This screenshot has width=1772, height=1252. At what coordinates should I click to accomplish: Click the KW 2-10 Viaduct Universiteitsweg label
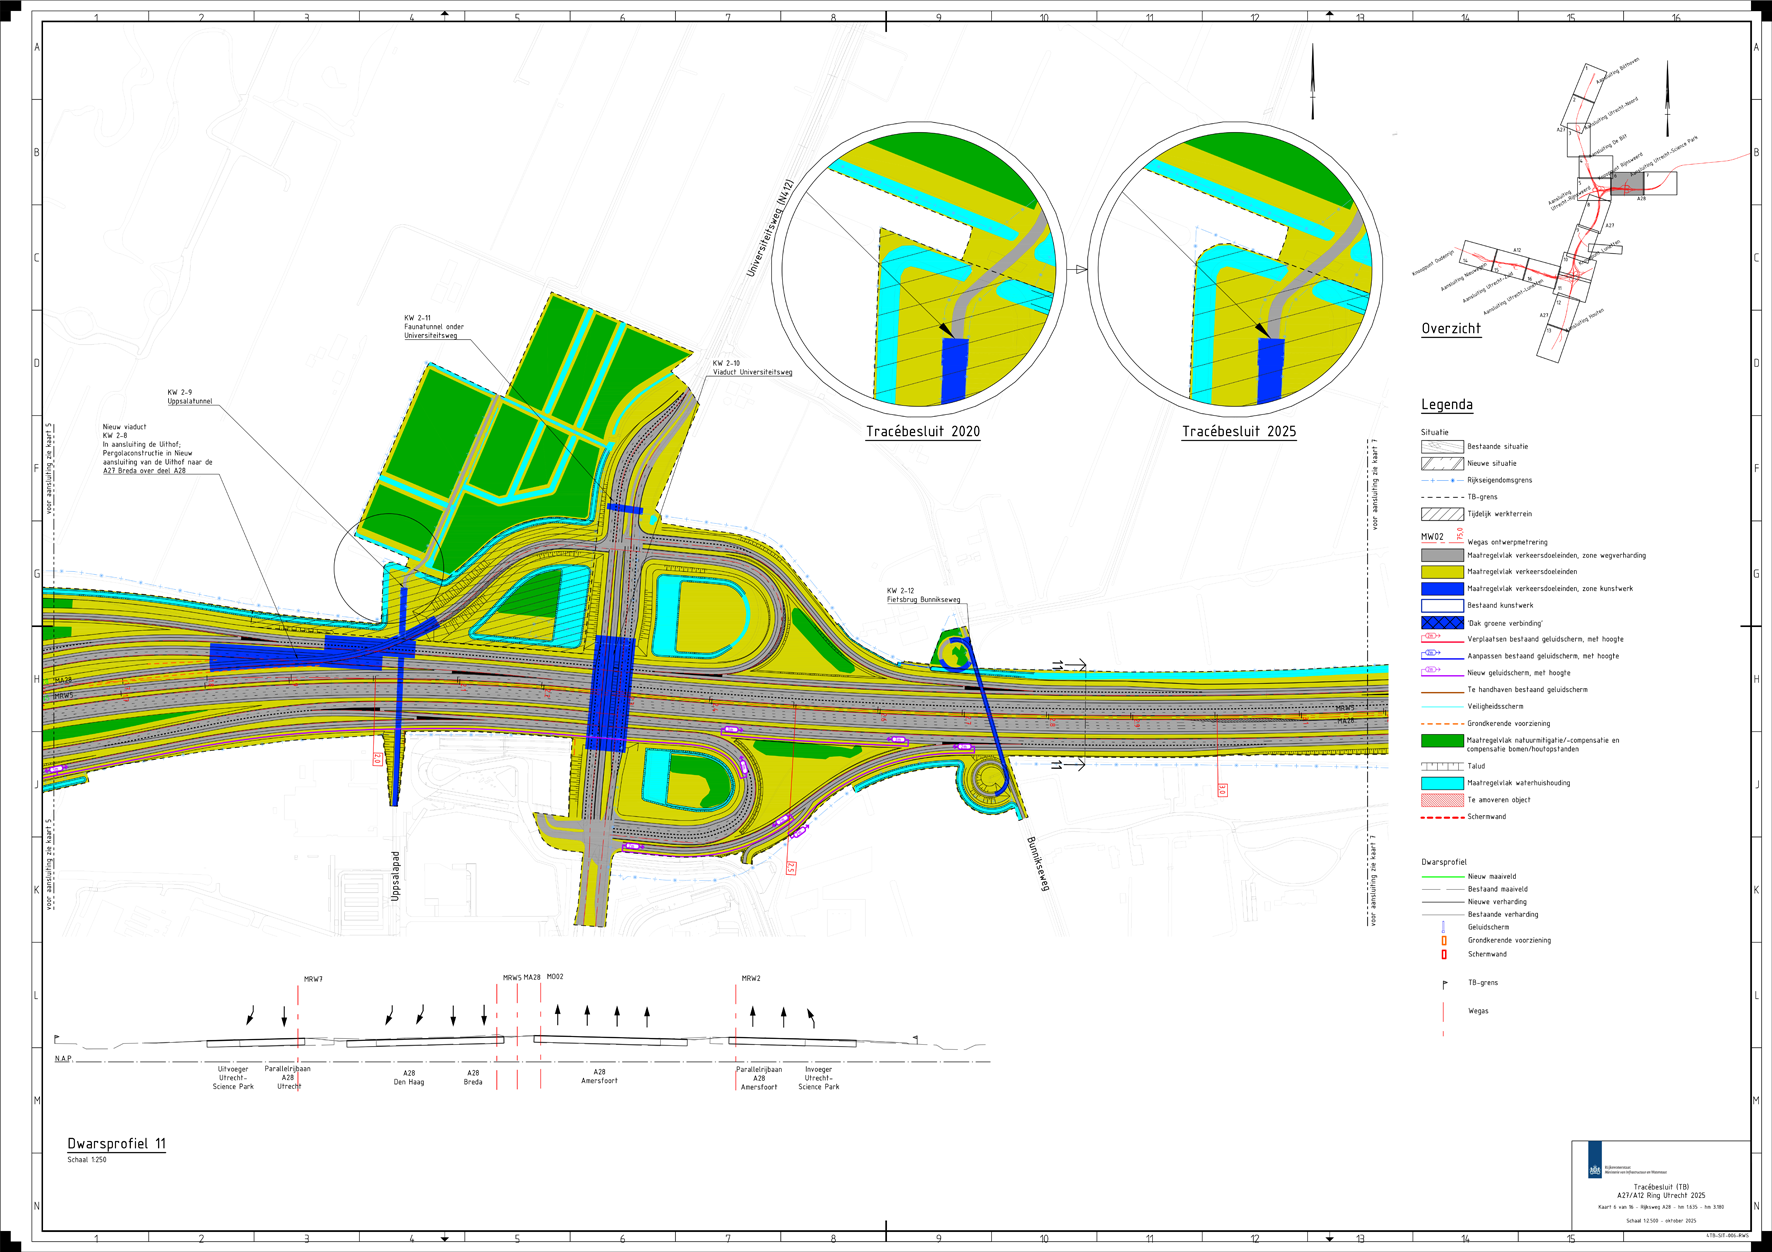point(752,368)
